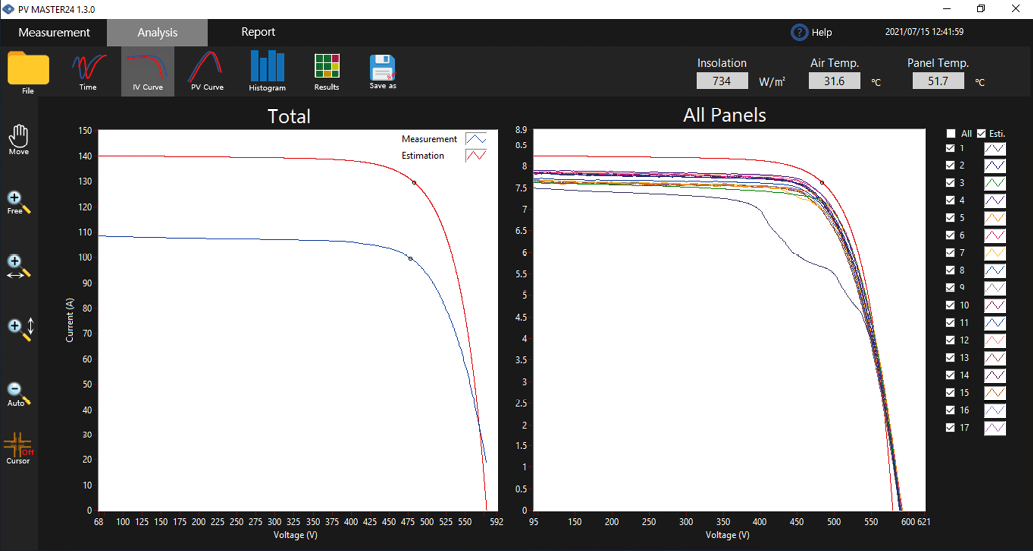Activate the Free zoom tool
Image resolution: width=1033 pixels, height=551 pixels.
pyautogui.click(x=18, y=203)
